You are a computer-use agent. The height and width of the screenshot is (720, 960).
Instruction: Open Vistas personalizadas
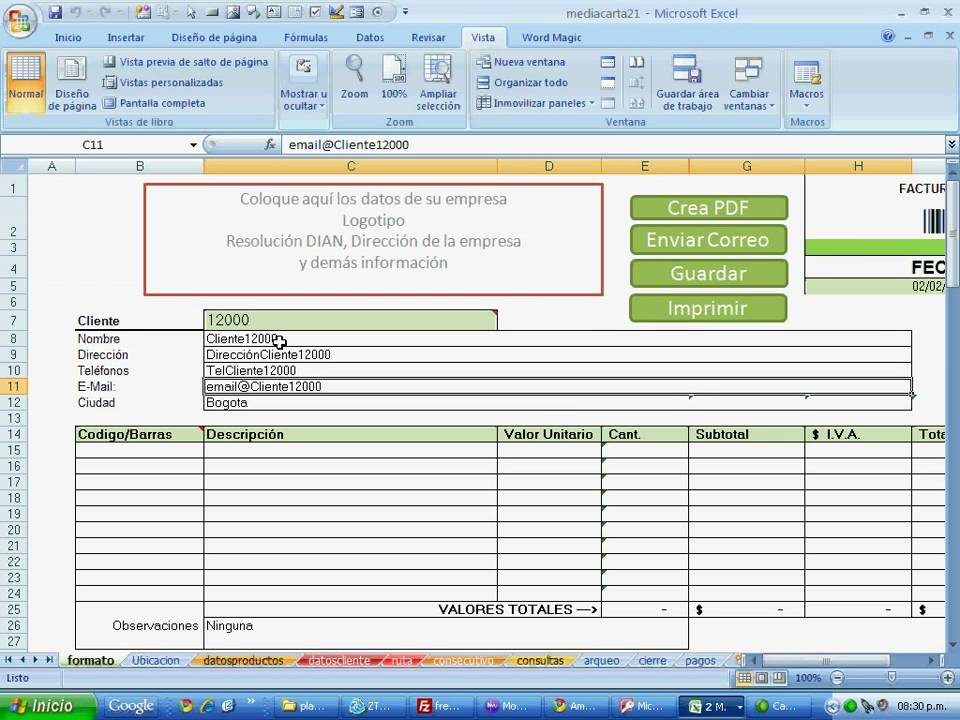click(163, 83)
